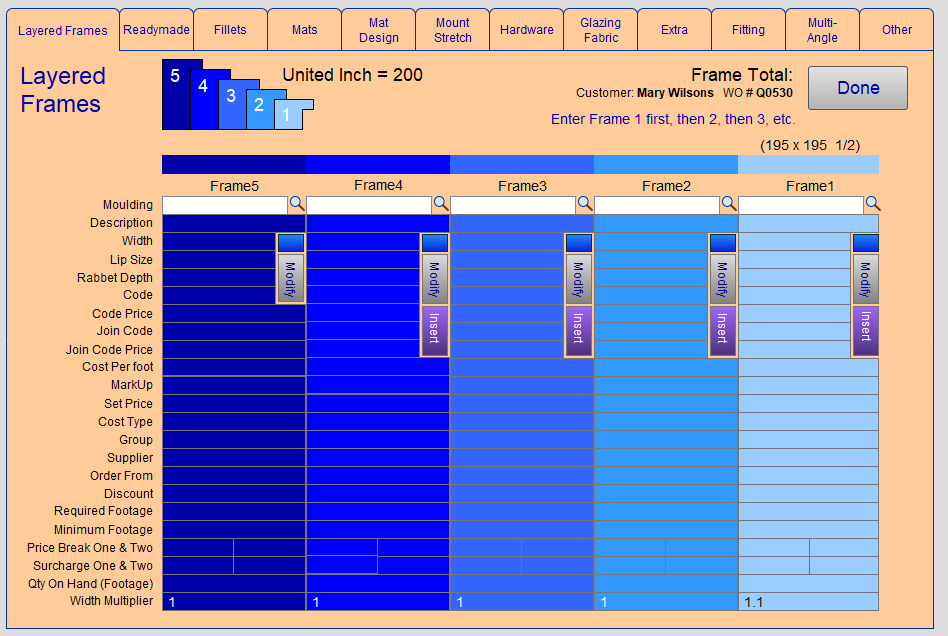Click the small blue square icon in Frame3 column

[578, 243]
